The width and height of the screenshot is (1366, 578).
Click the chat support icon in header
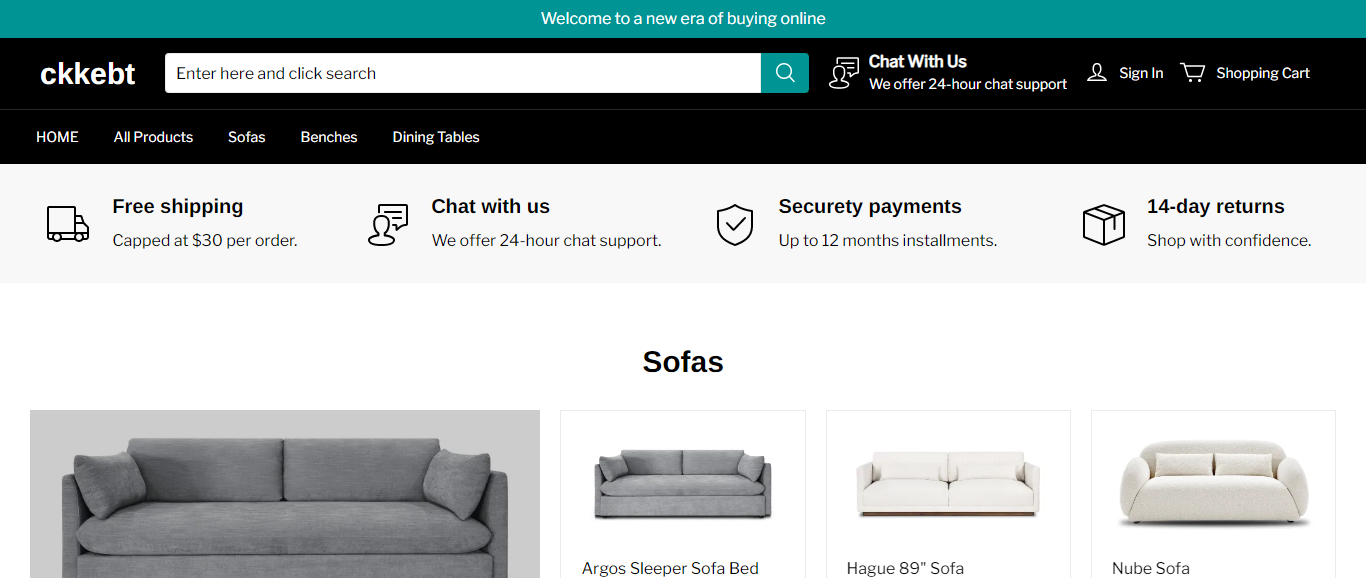tap(844, 73)
